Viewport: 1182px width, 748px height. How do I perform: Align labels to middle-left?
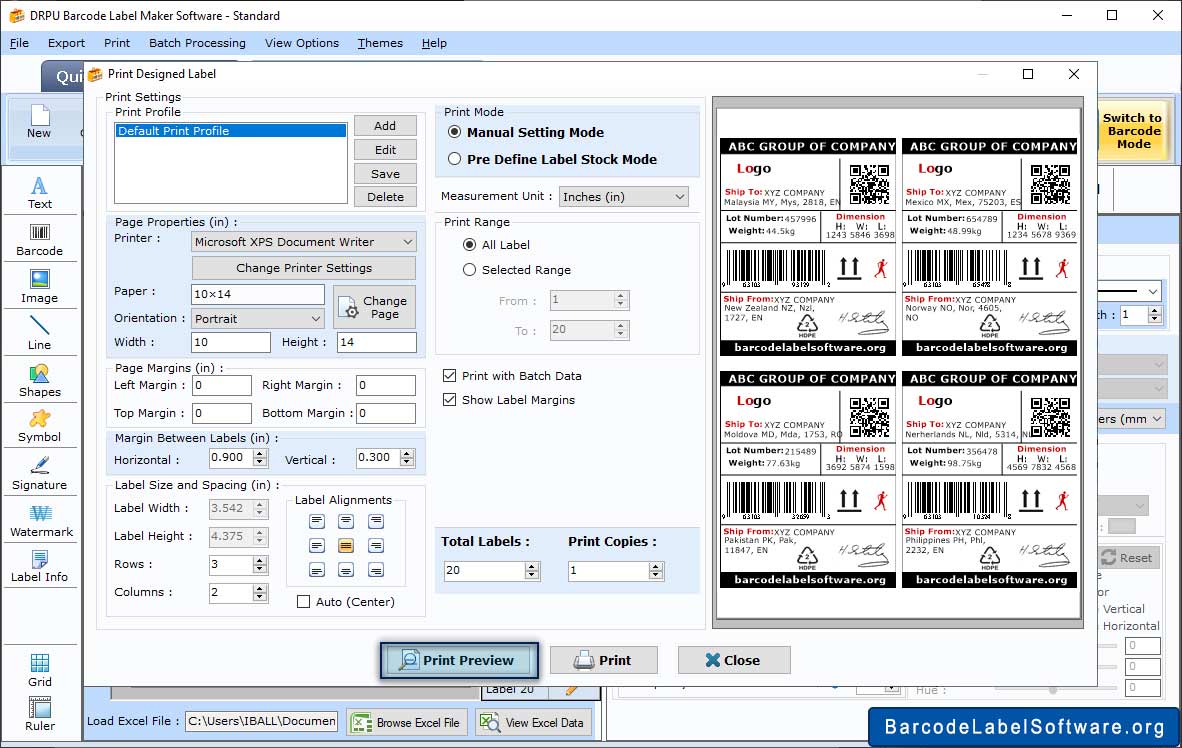coord(317,545)
